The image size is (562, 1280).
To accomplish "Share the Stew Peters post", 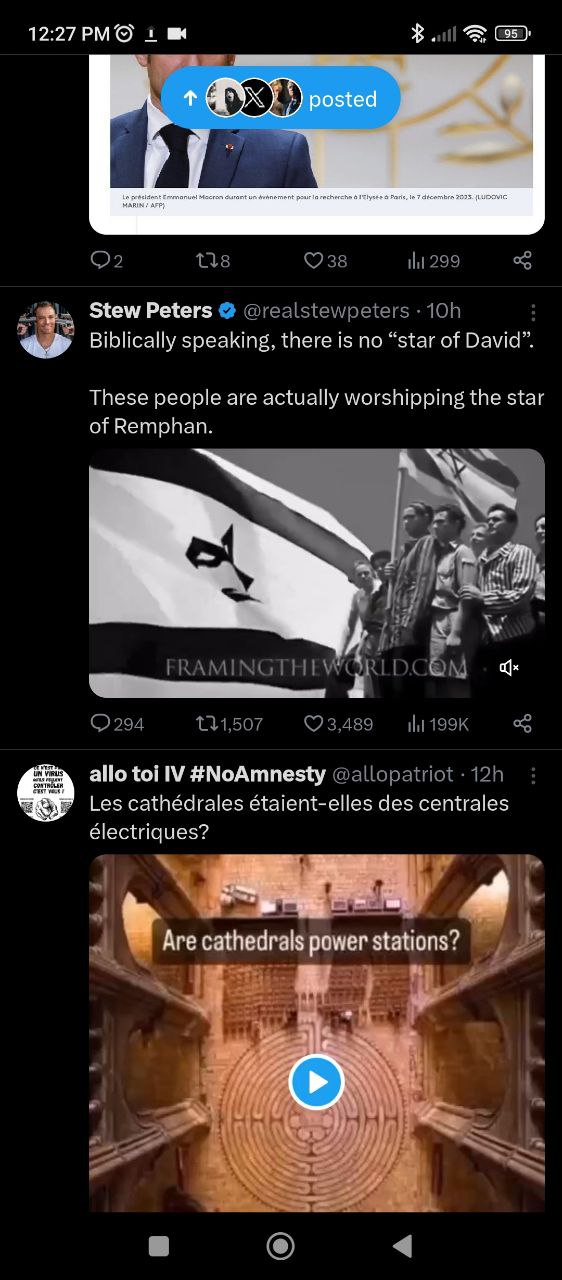I will tap(522, 723).
